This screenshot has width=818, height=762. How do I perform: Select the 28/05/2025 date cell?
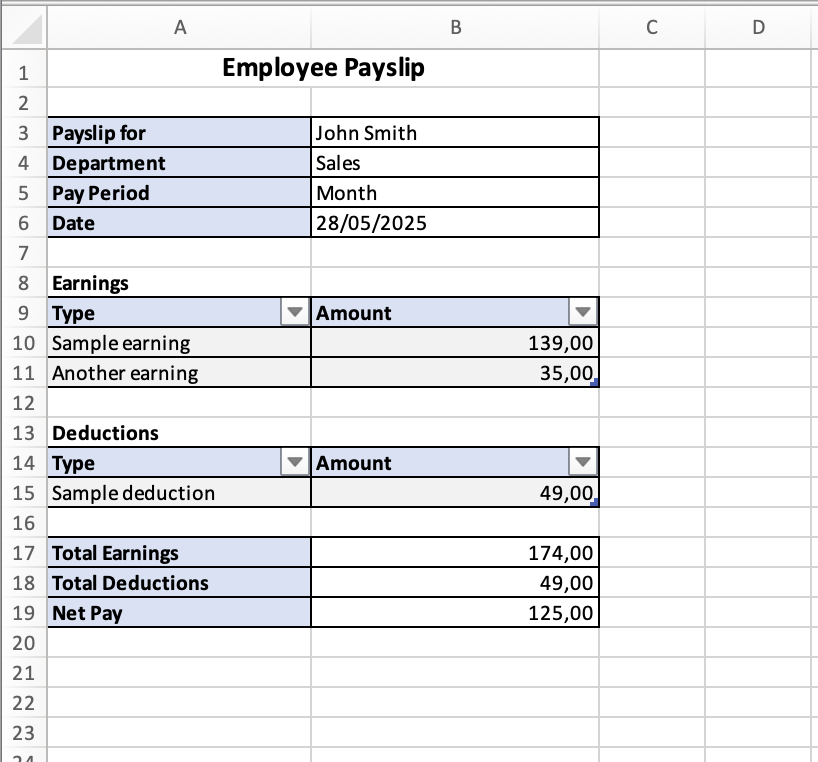tap(455, 223)
